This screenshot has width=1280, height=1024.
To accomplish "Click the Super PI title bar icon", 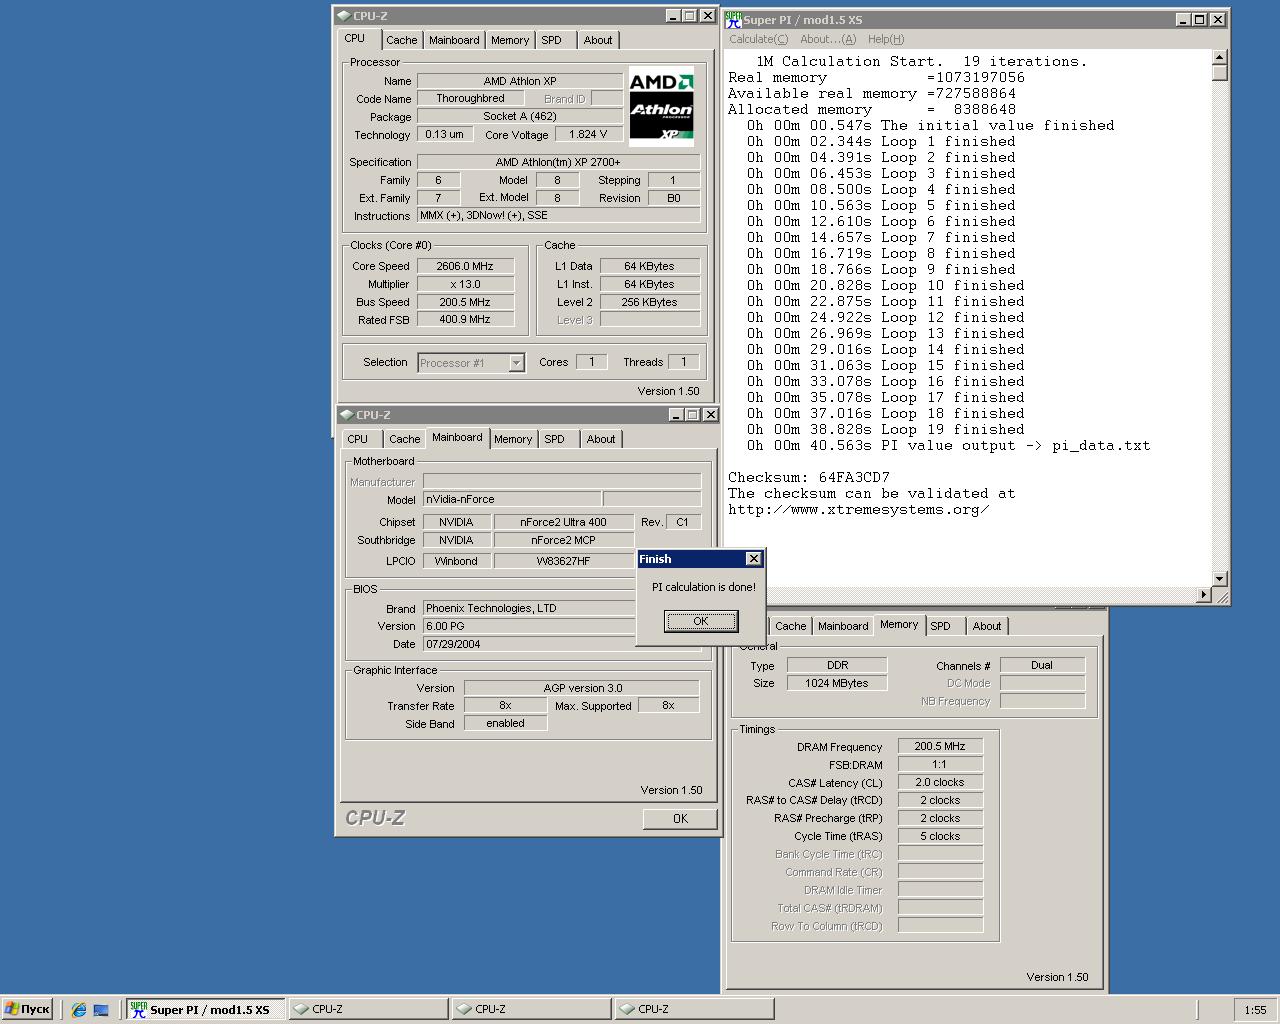I will pos(733,19).
